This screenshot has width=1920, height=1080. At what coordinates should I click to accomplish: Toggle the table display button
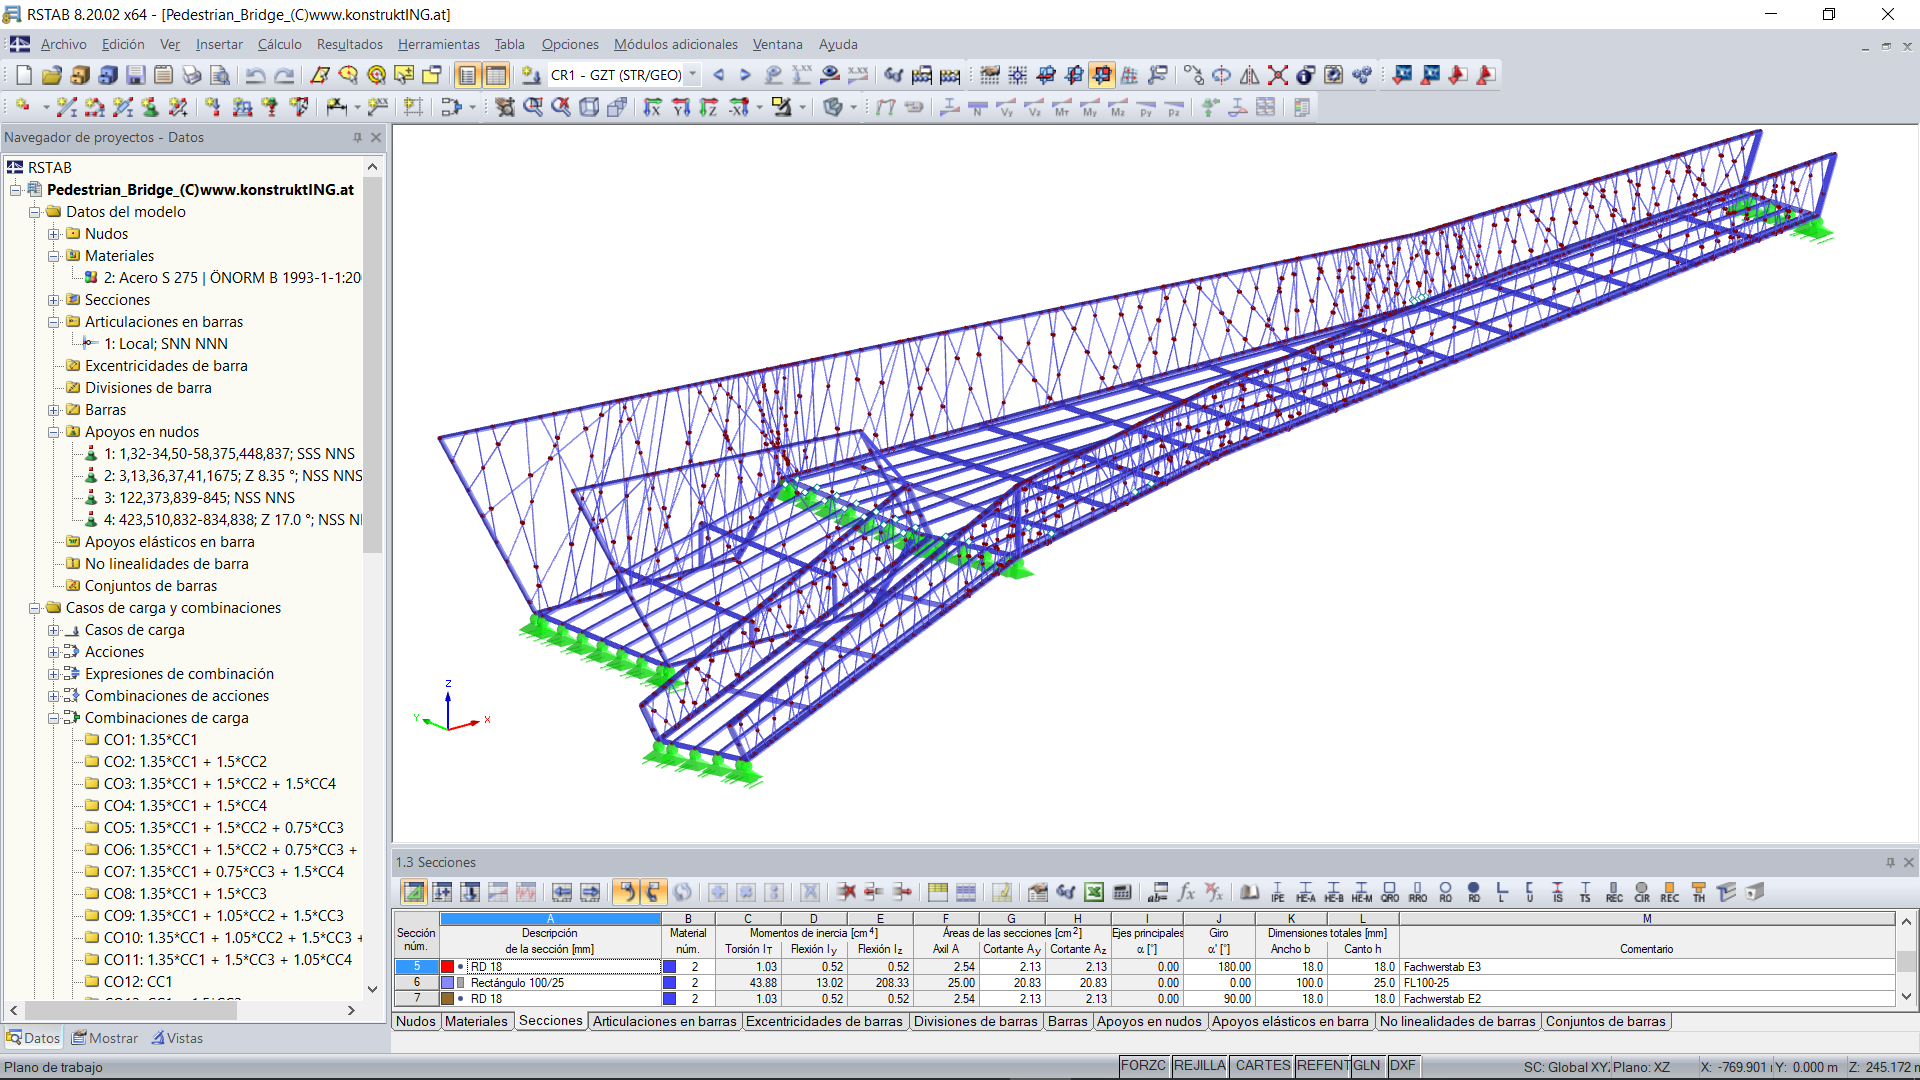(x=496, y=75)
